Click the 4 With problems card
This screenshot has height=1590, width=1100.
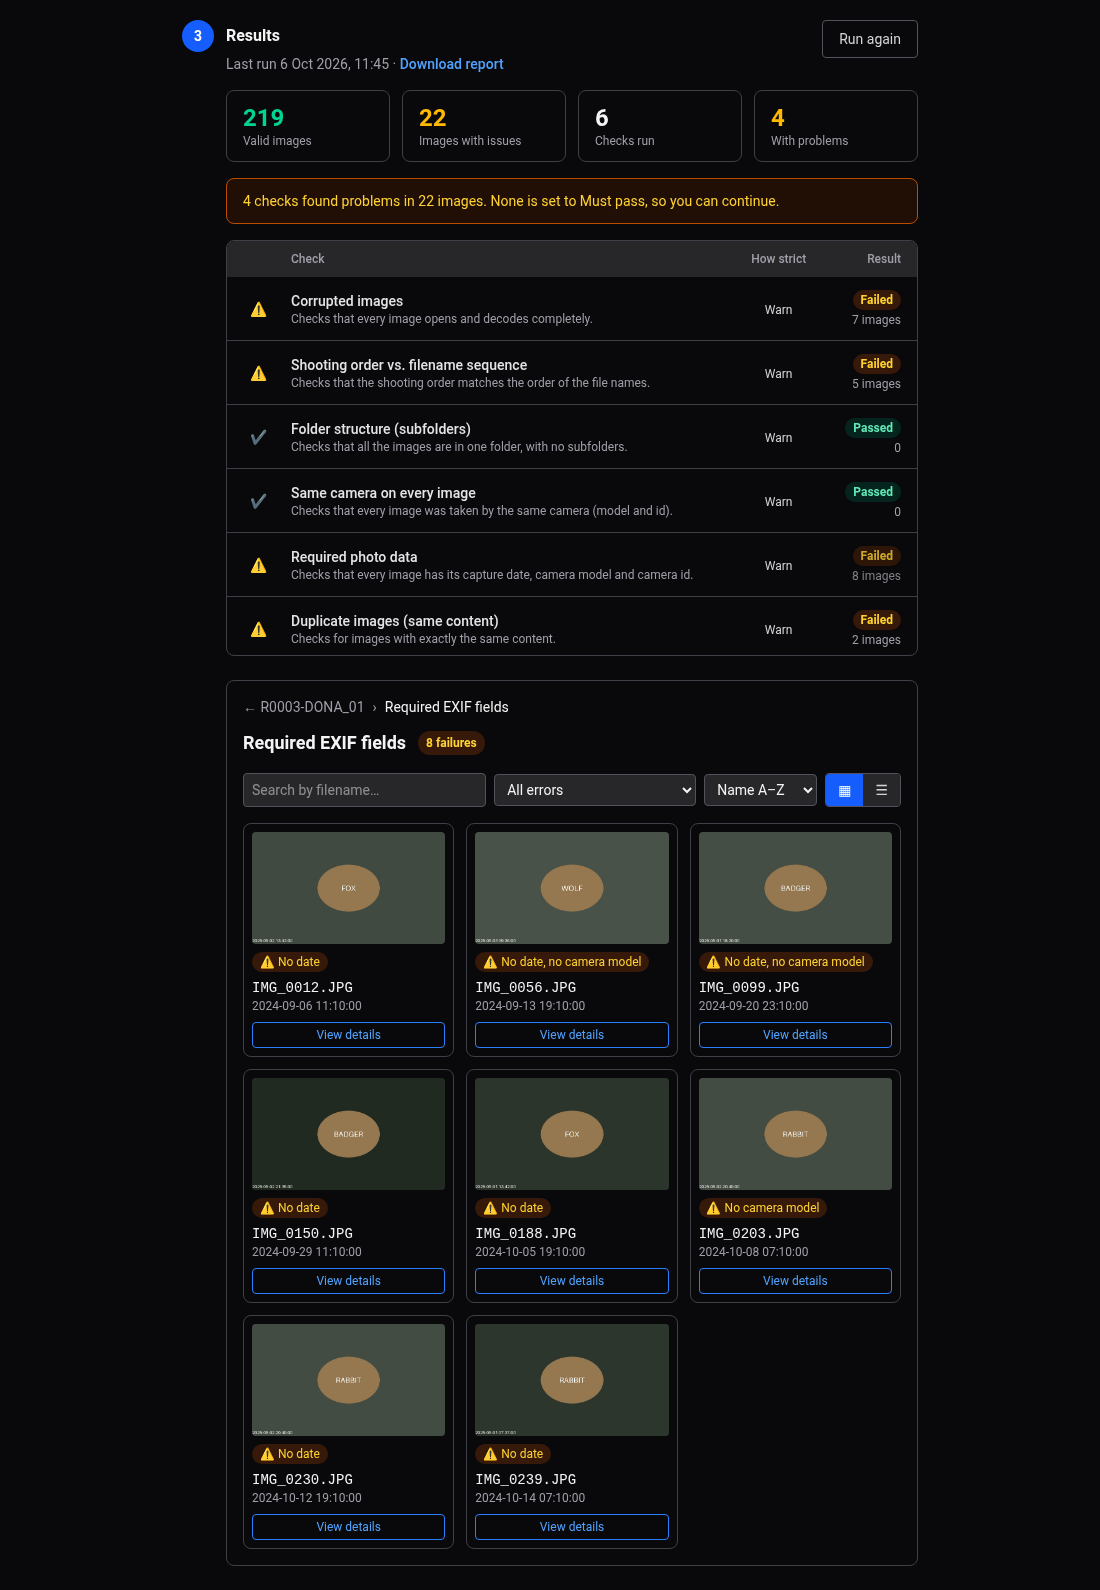(x=836, y=126)
